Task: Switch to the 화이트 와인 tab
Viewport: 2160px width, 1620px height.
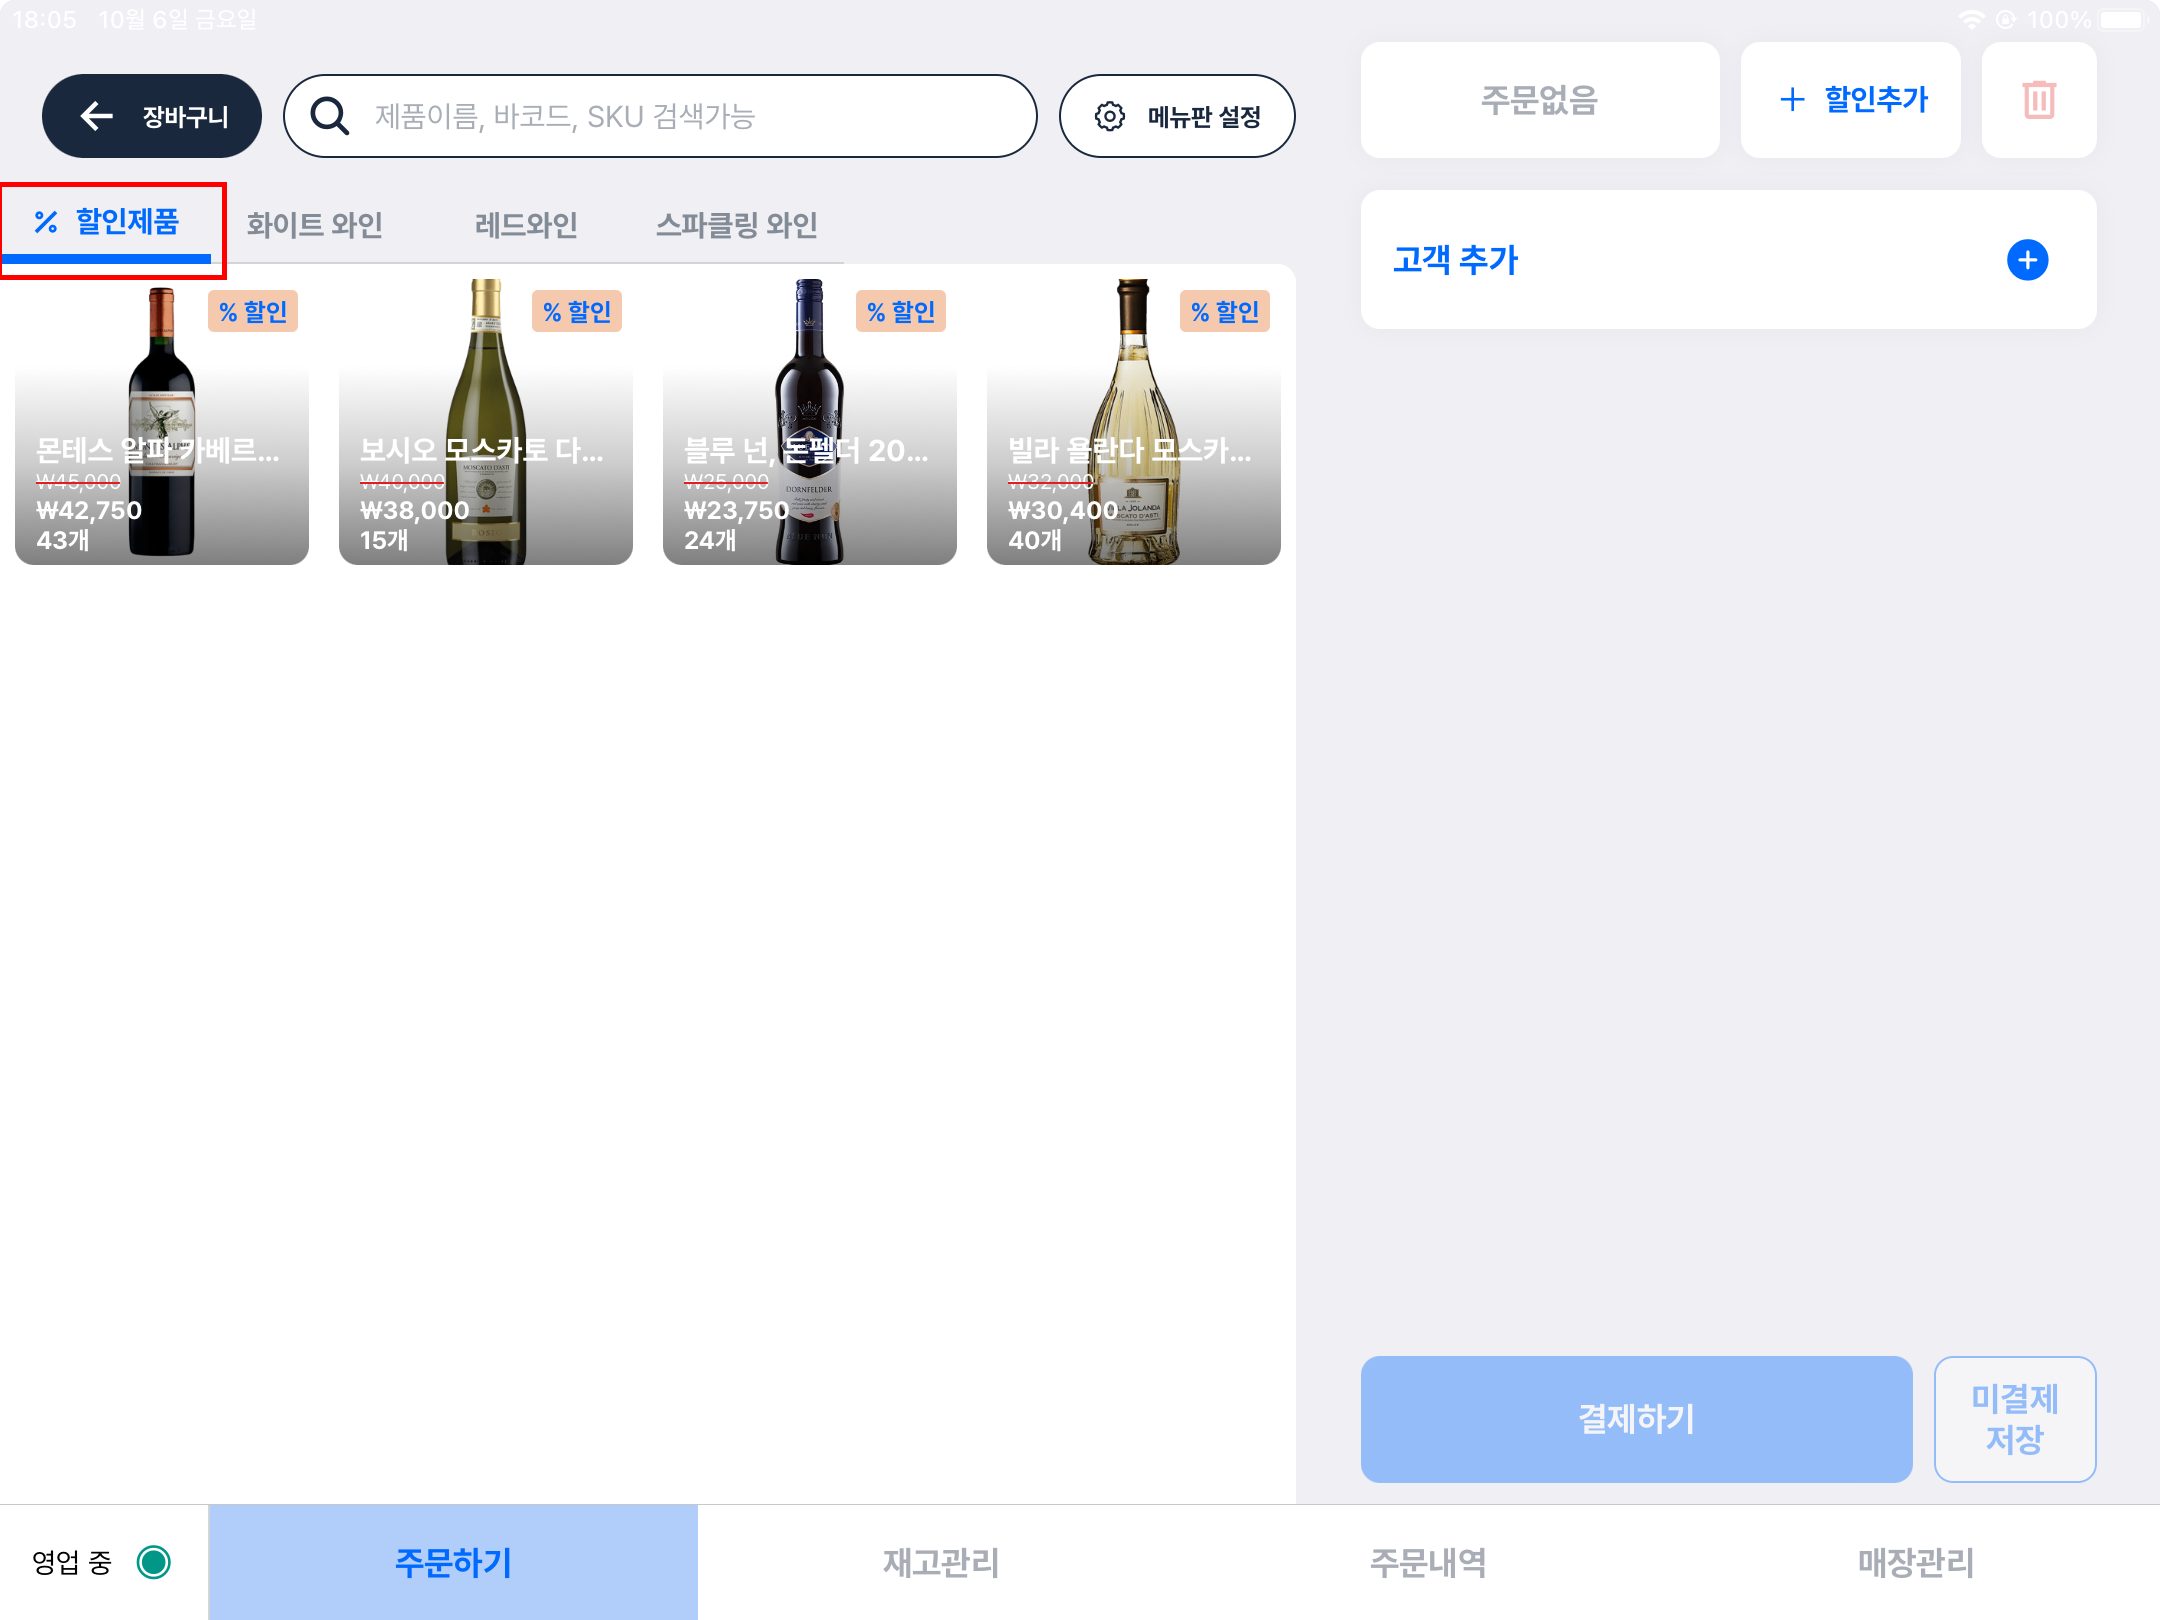Action: pos(315,225)
